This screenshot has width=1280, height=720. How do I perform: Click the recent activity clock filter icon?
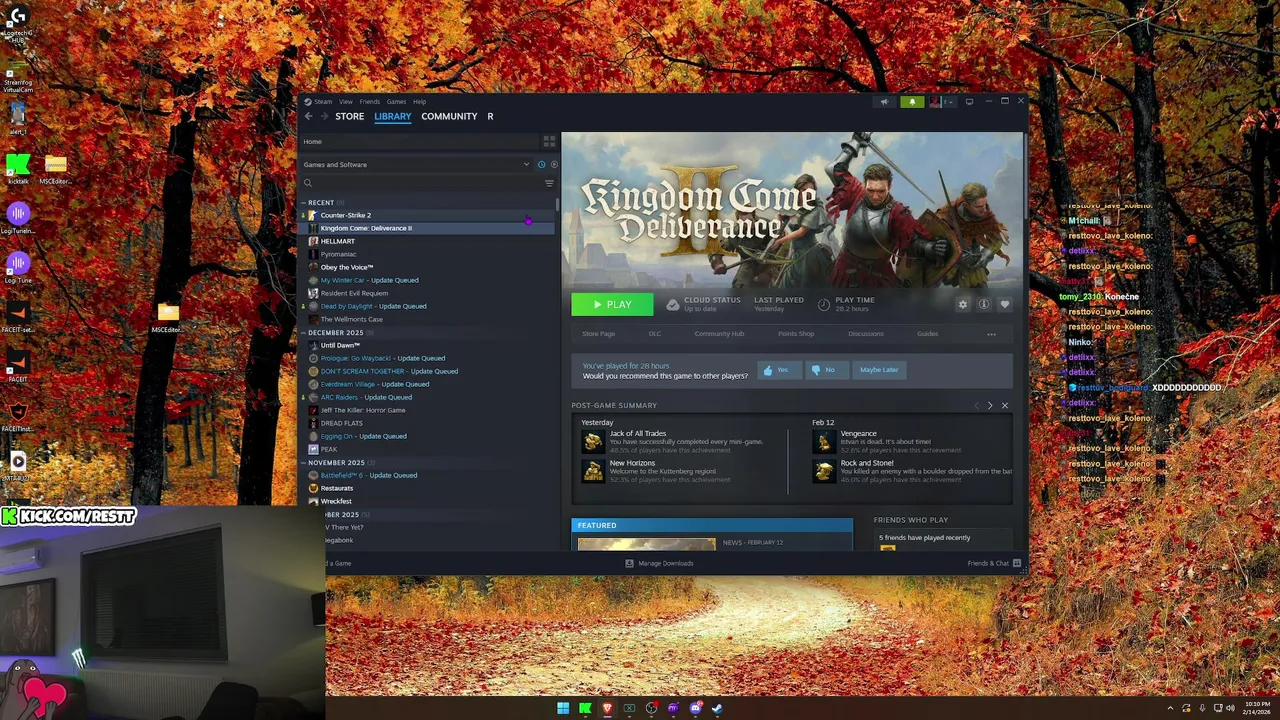[x=542, y=165]
